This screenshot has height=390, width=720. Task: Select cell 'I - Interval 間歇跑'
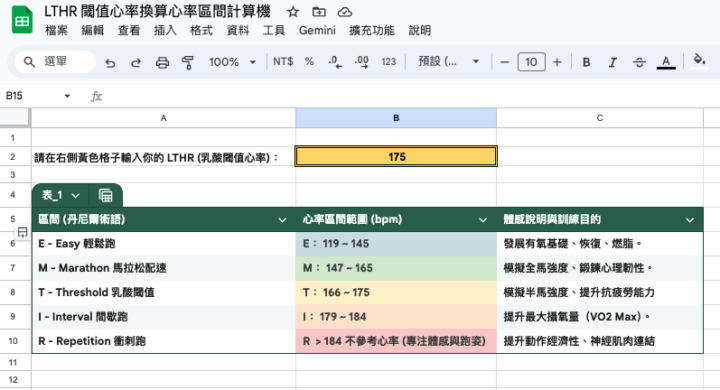[164, 317]
